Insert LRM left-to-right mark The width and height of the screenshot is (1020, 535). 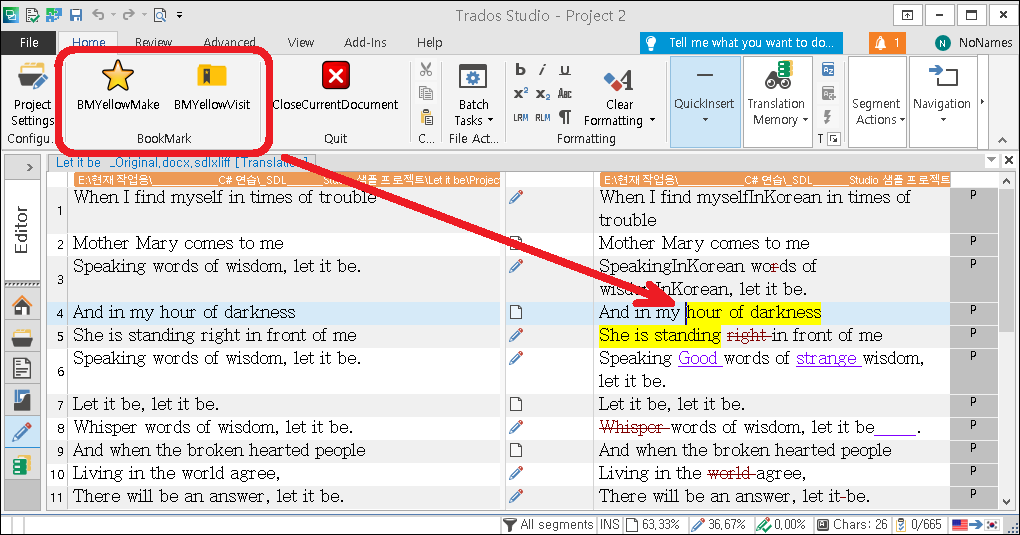[x=520, y=117]
